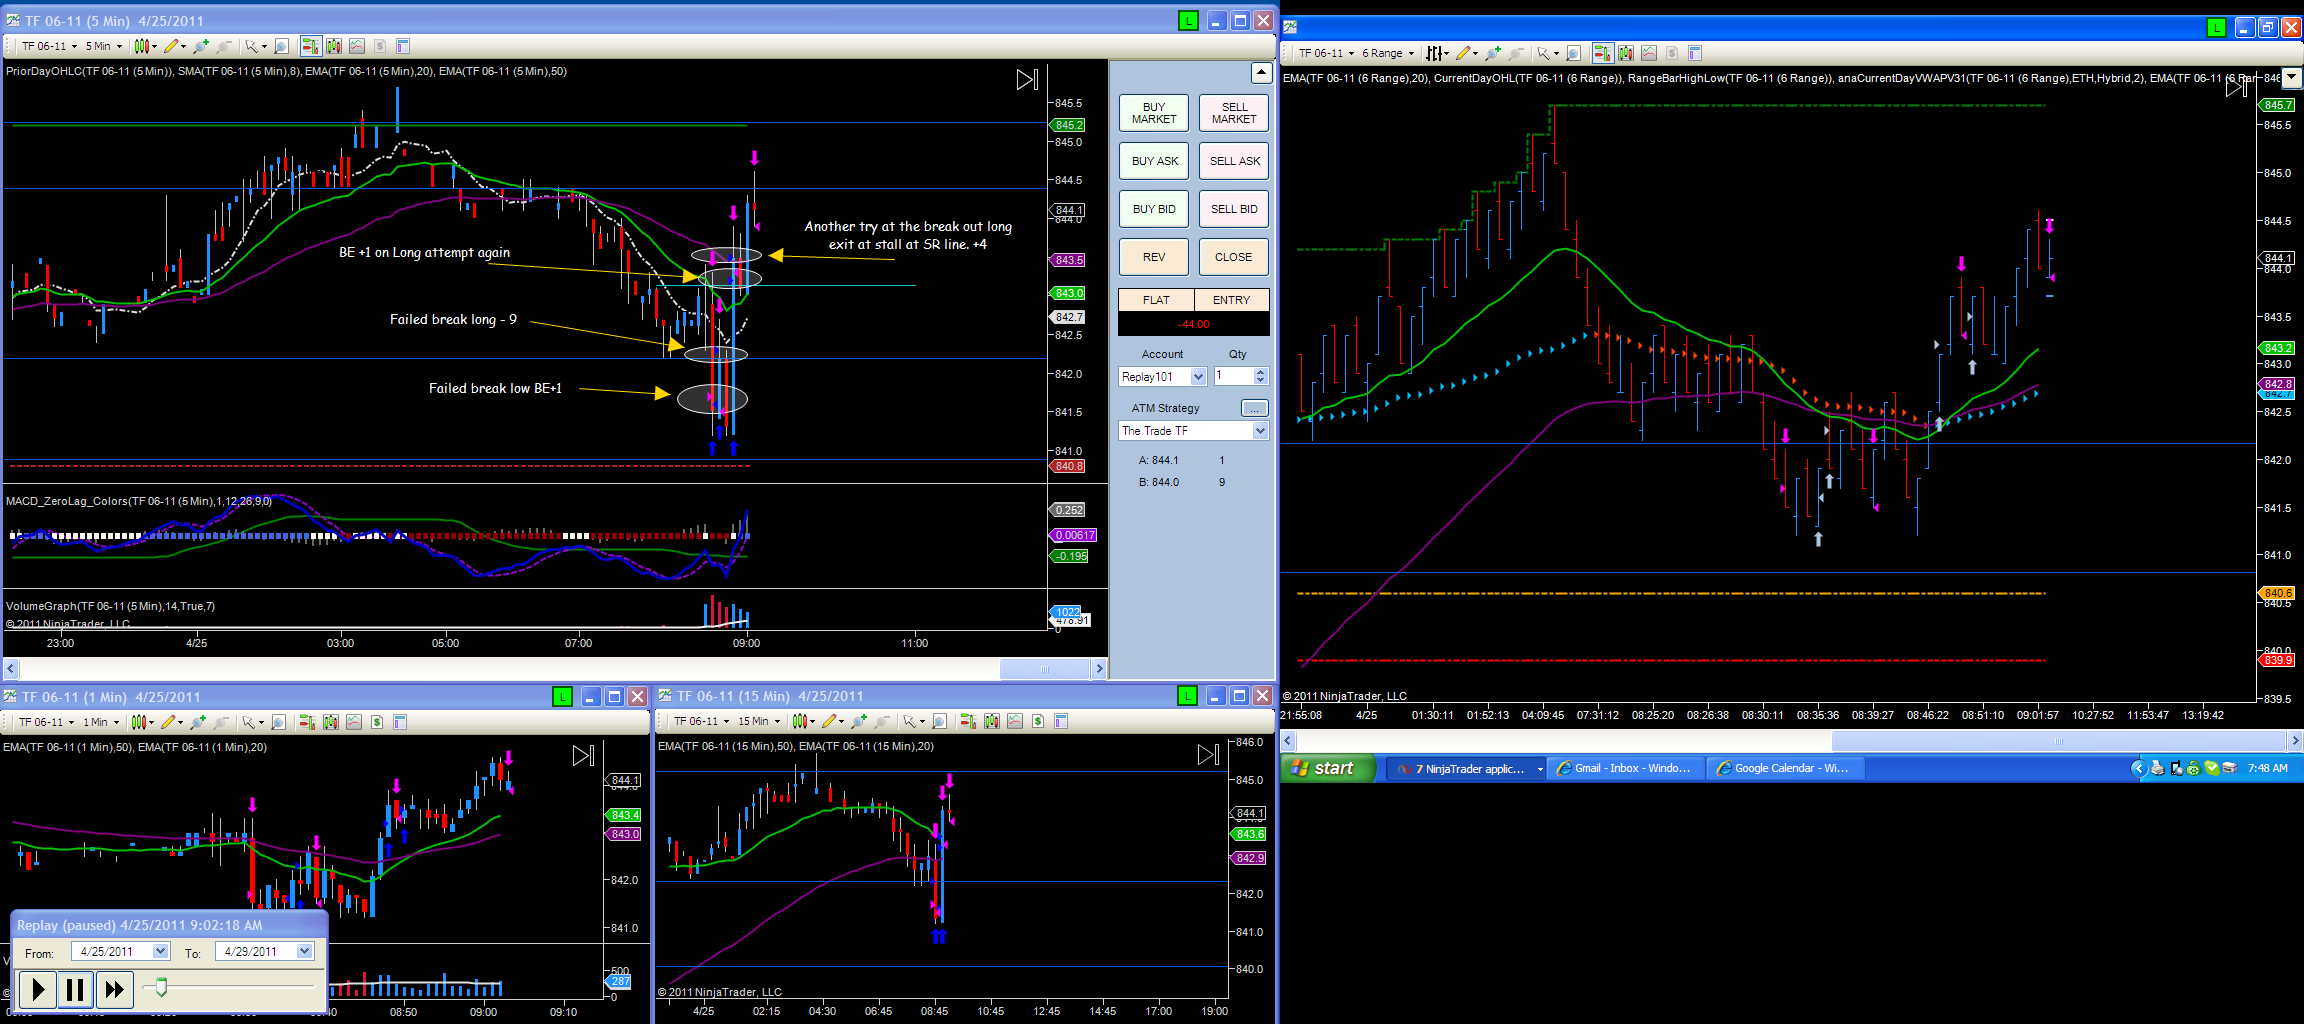
Task: Open Properties icon in 15 Min chart toolbar
Action: (x=1061, y=721)
